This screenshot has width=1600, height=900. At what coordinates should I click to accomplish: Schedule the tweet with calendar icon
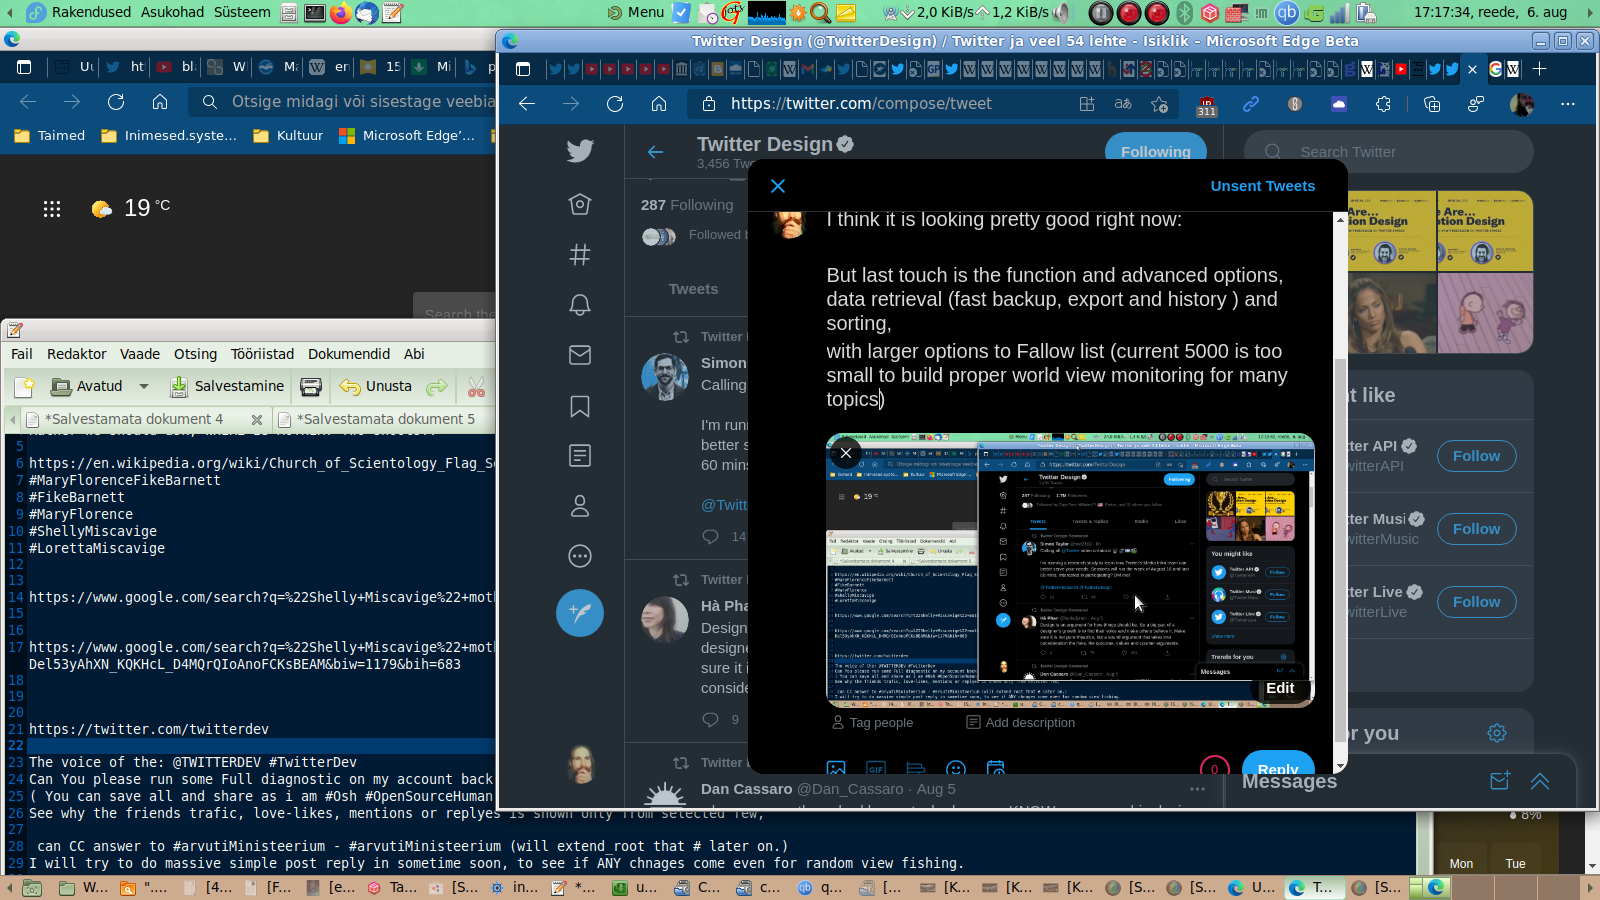(996, 768)
